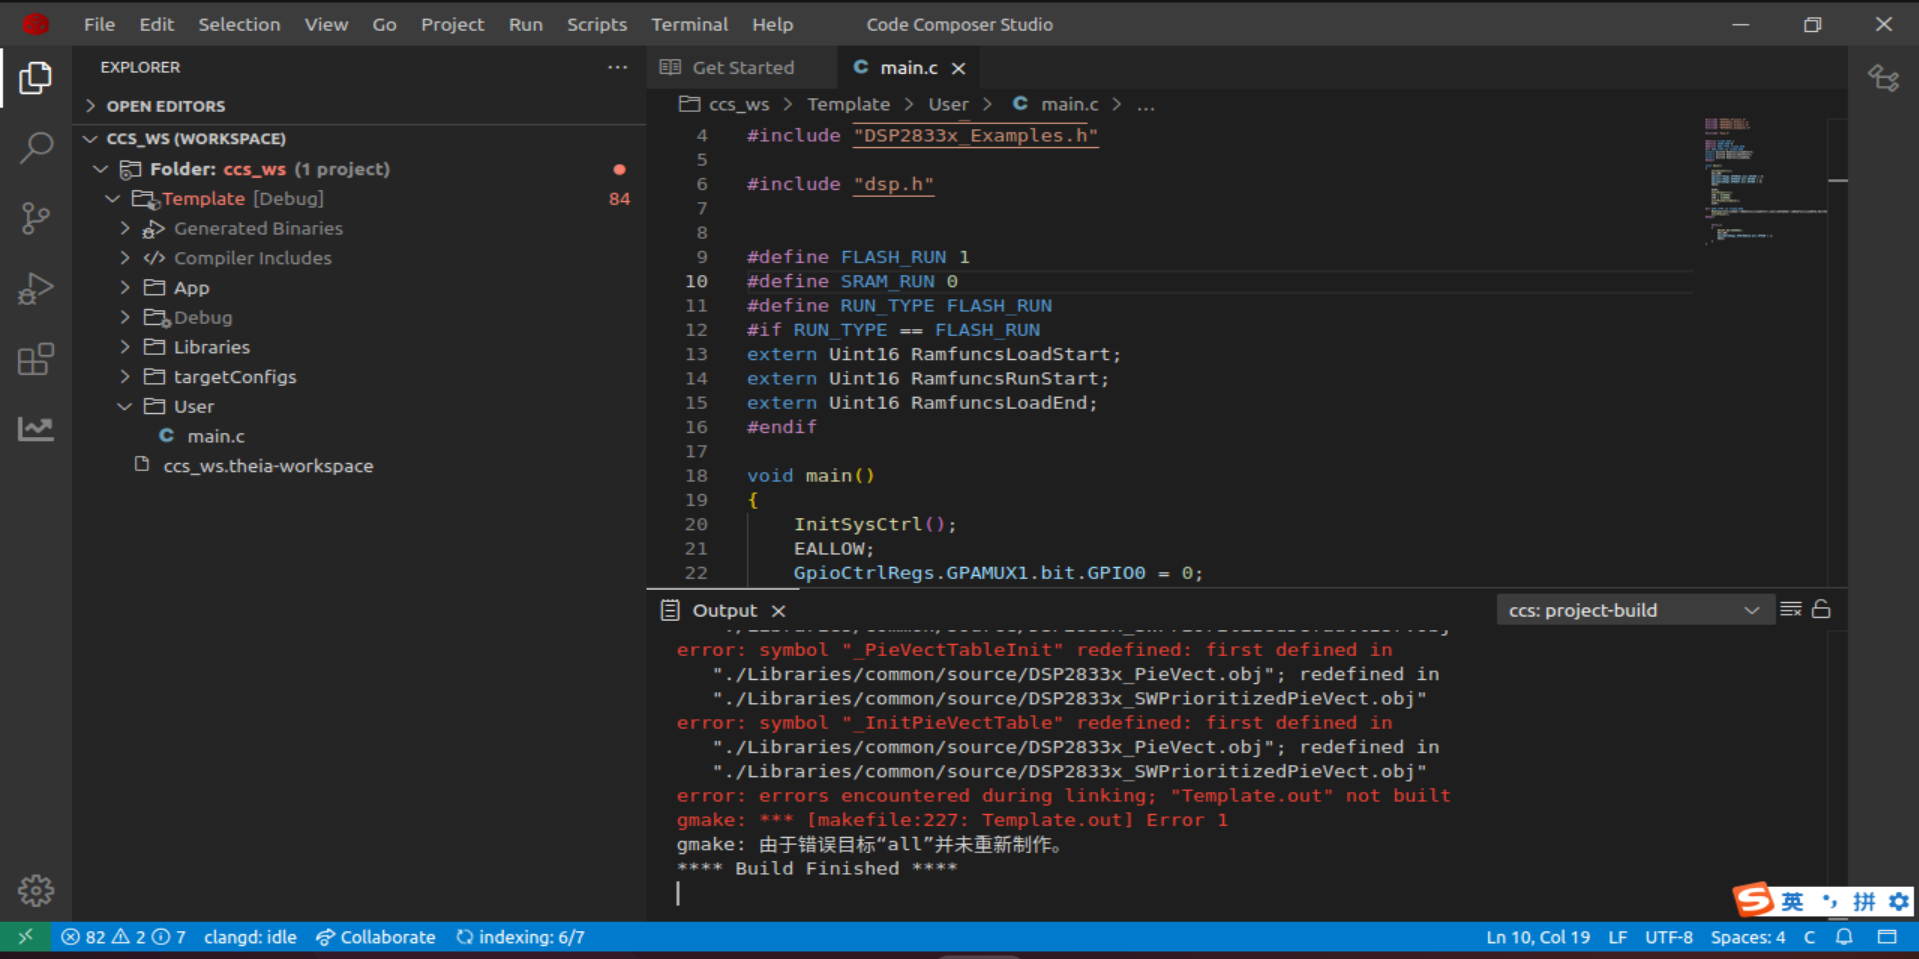The image size is (1919, 959).
Task: Click the DSP2833x_Examples.h include link
Action: pyautogui.click(x=975, y=136)
